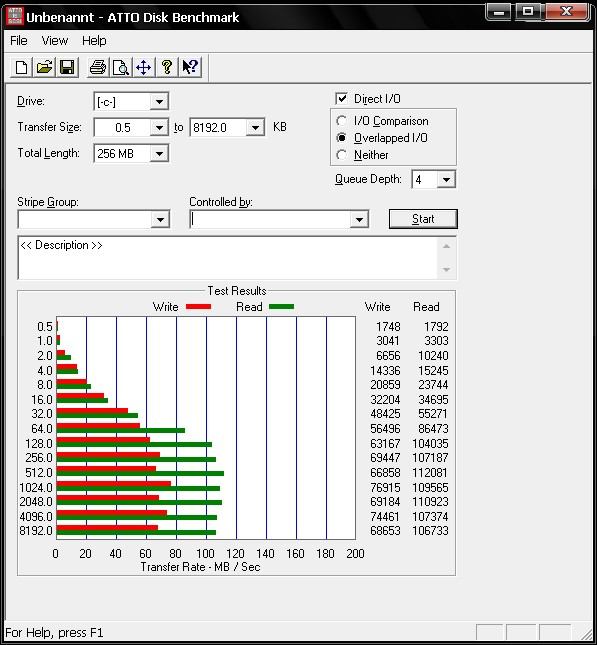The height and width of the screenshot is (645, 597).
Task: Open the Help menu
Action: click(94, 41)
